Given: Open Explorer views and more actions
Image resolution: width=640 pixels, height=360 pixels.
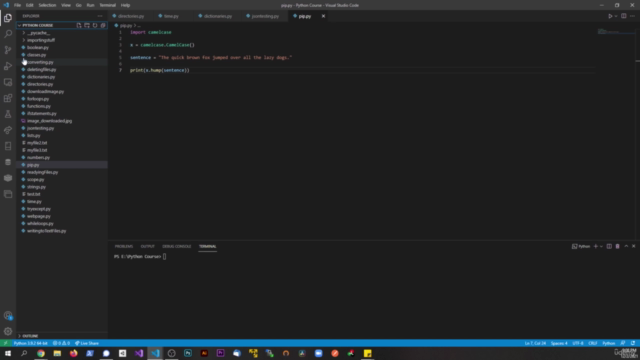Looking at the screenshot, I should pos(100,16).
